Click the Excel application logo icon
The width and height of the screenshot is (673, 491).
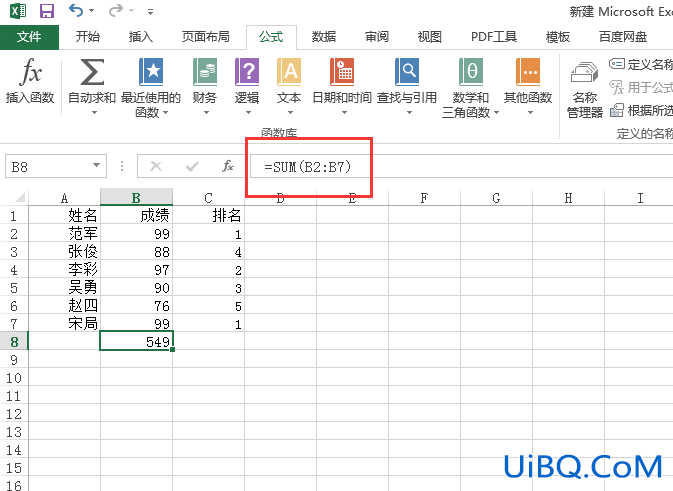pos(18,11)
